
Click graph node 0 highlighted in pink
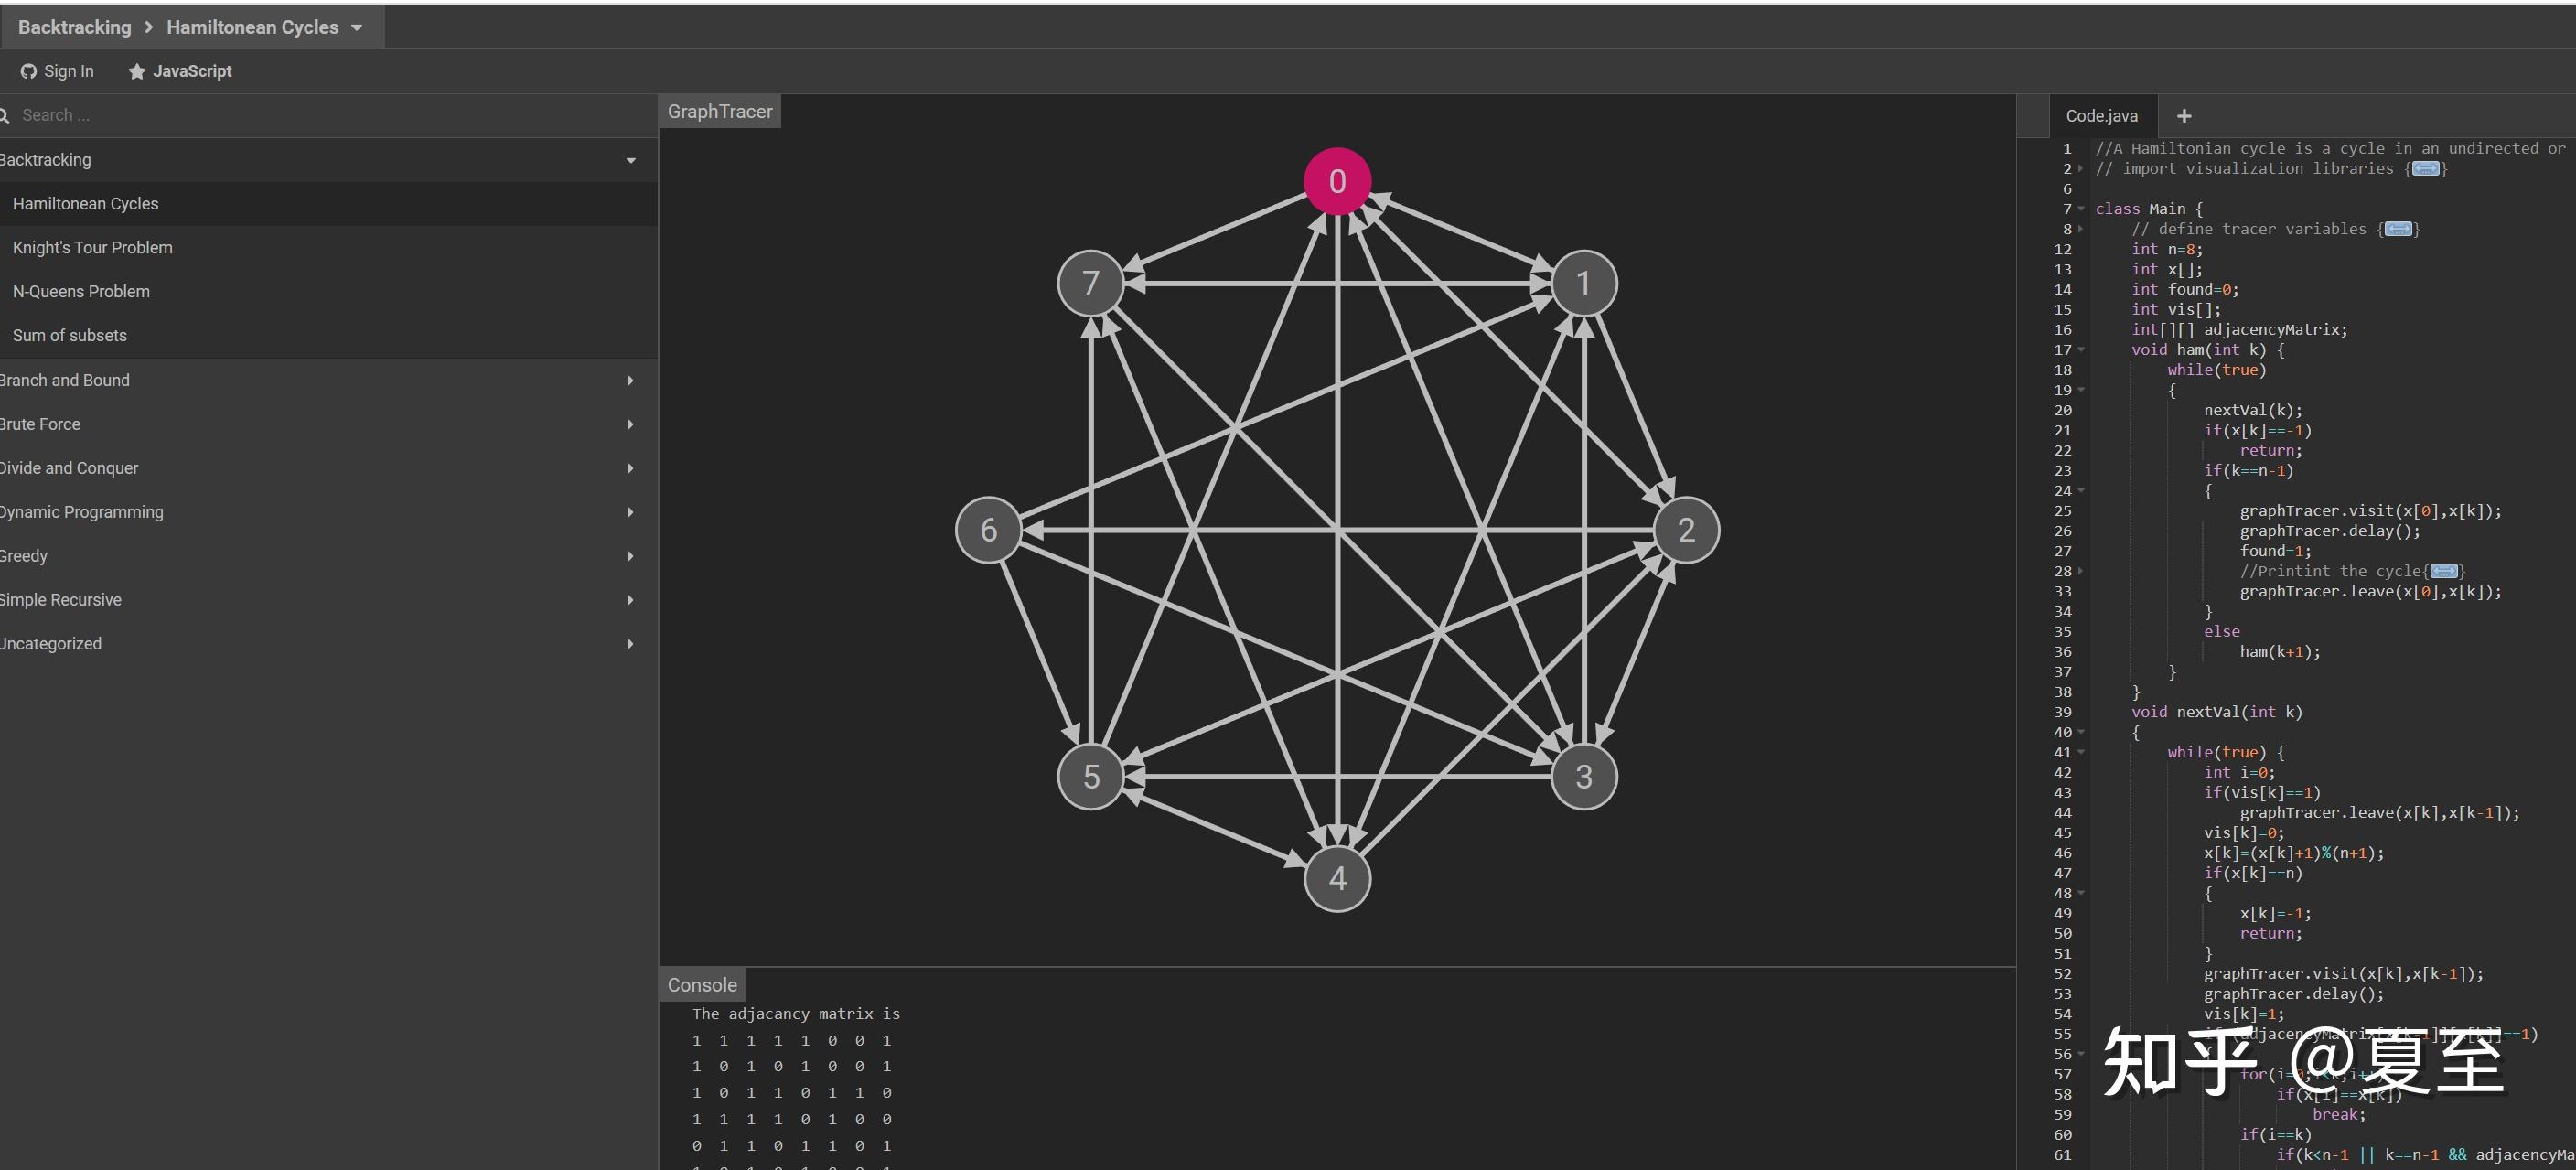coord(1337,181)
